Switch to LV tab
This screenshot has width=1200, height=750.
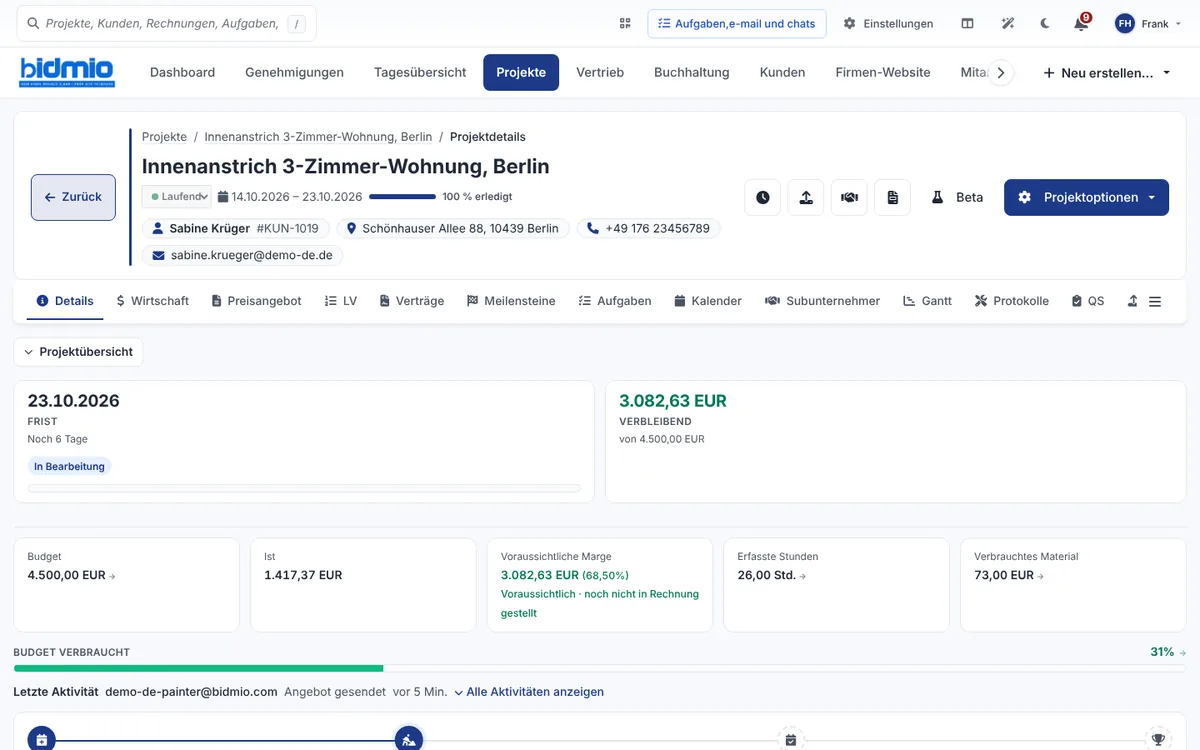[341, 301]
